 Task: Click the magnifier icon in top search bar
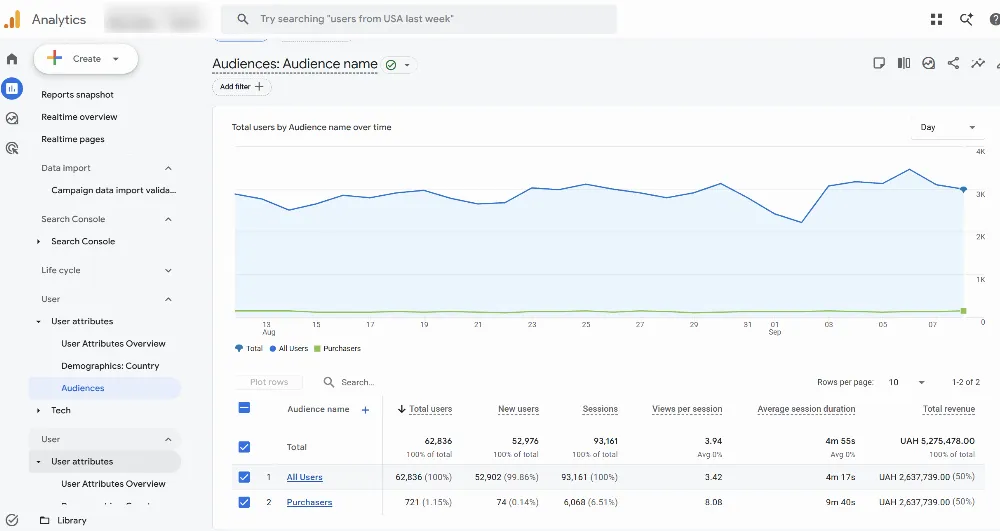click(242, 19)
